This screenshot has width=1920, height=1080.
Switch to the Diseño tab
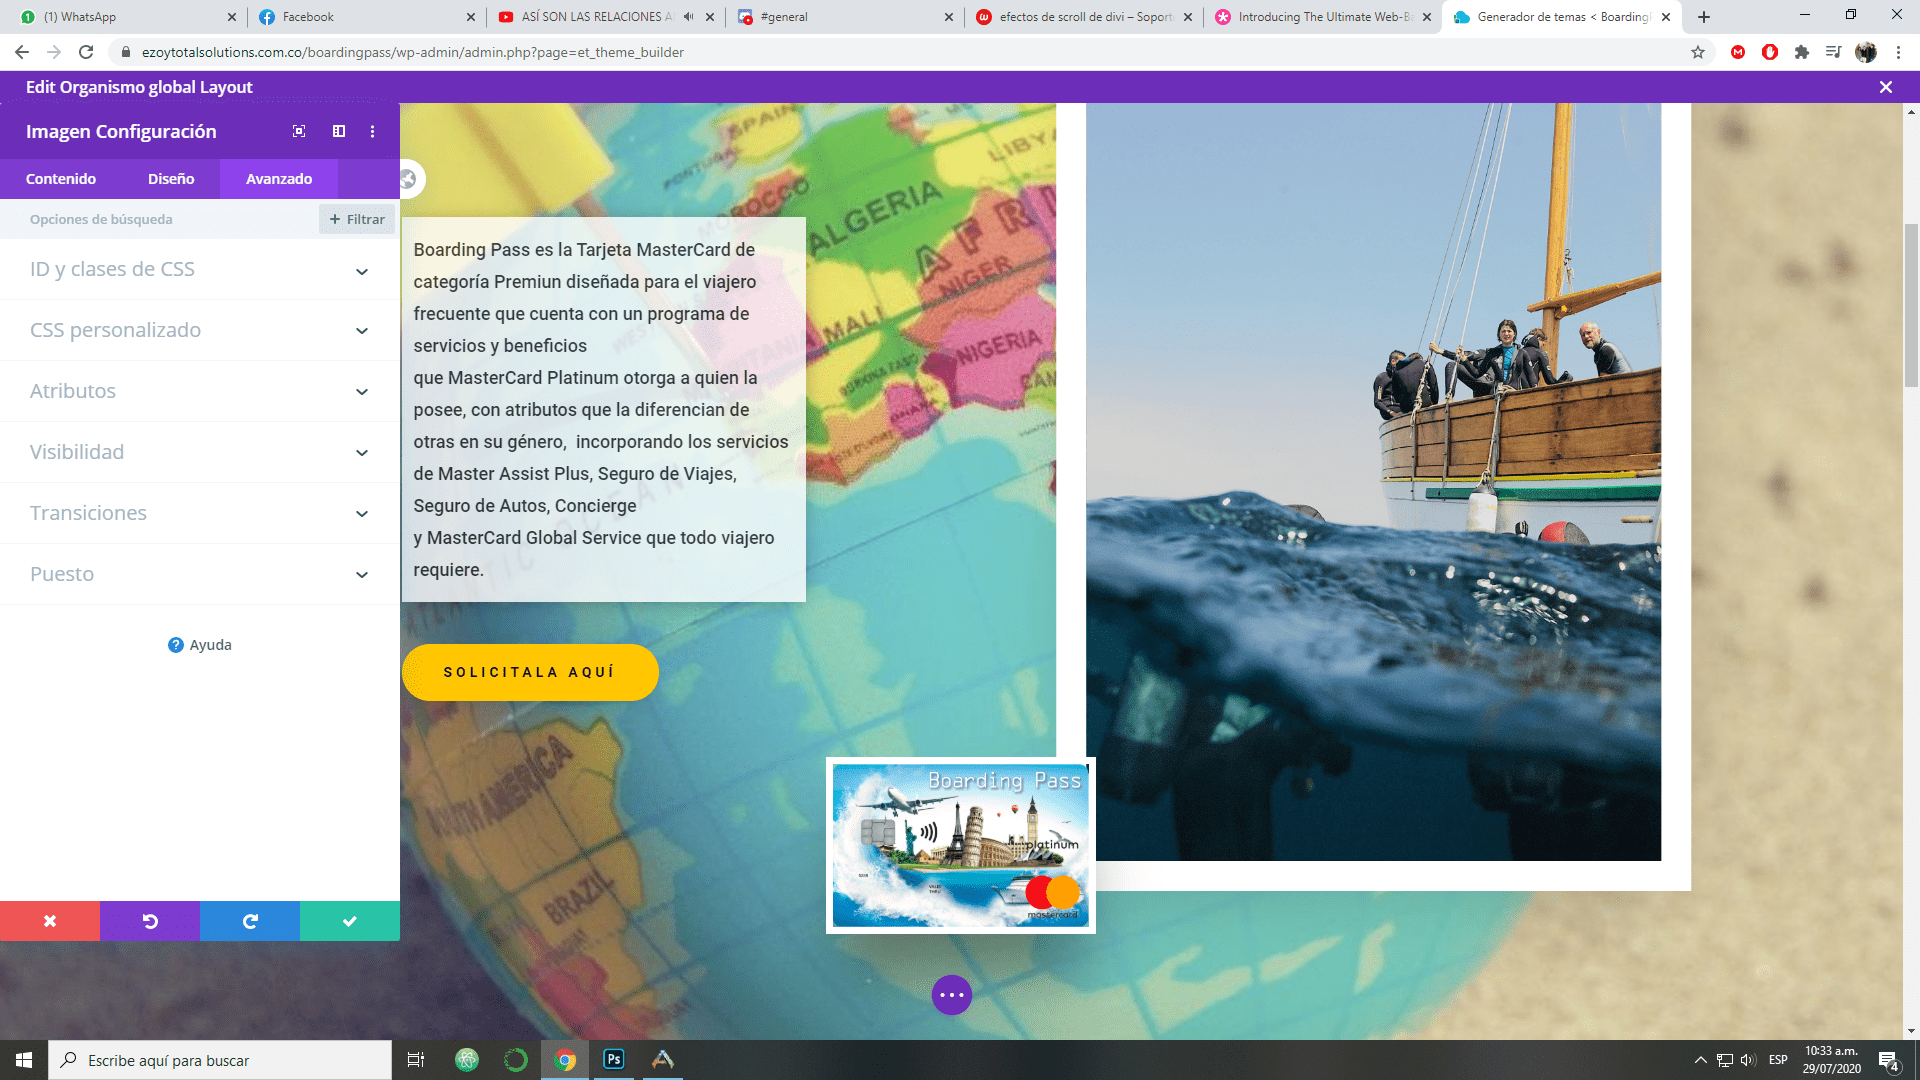tap(171, 179)
